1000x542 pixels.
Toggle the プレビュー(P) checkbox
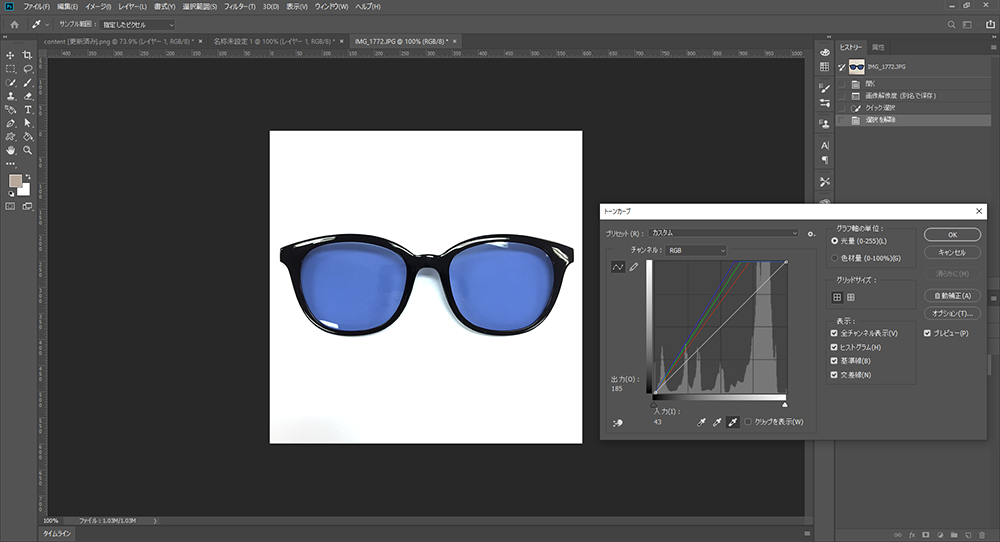click(928, 332)
